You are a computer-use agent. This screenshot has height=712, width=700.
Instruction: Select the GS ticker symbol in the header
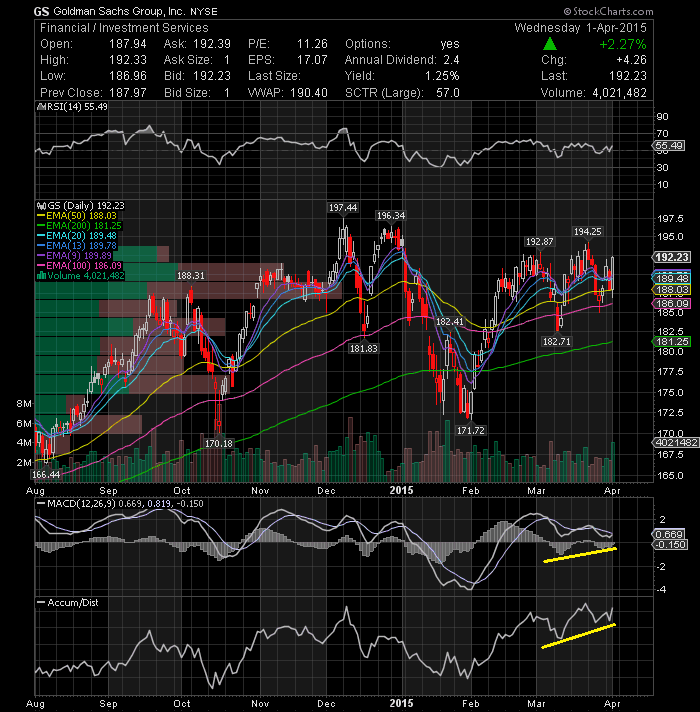coord(41,11)
